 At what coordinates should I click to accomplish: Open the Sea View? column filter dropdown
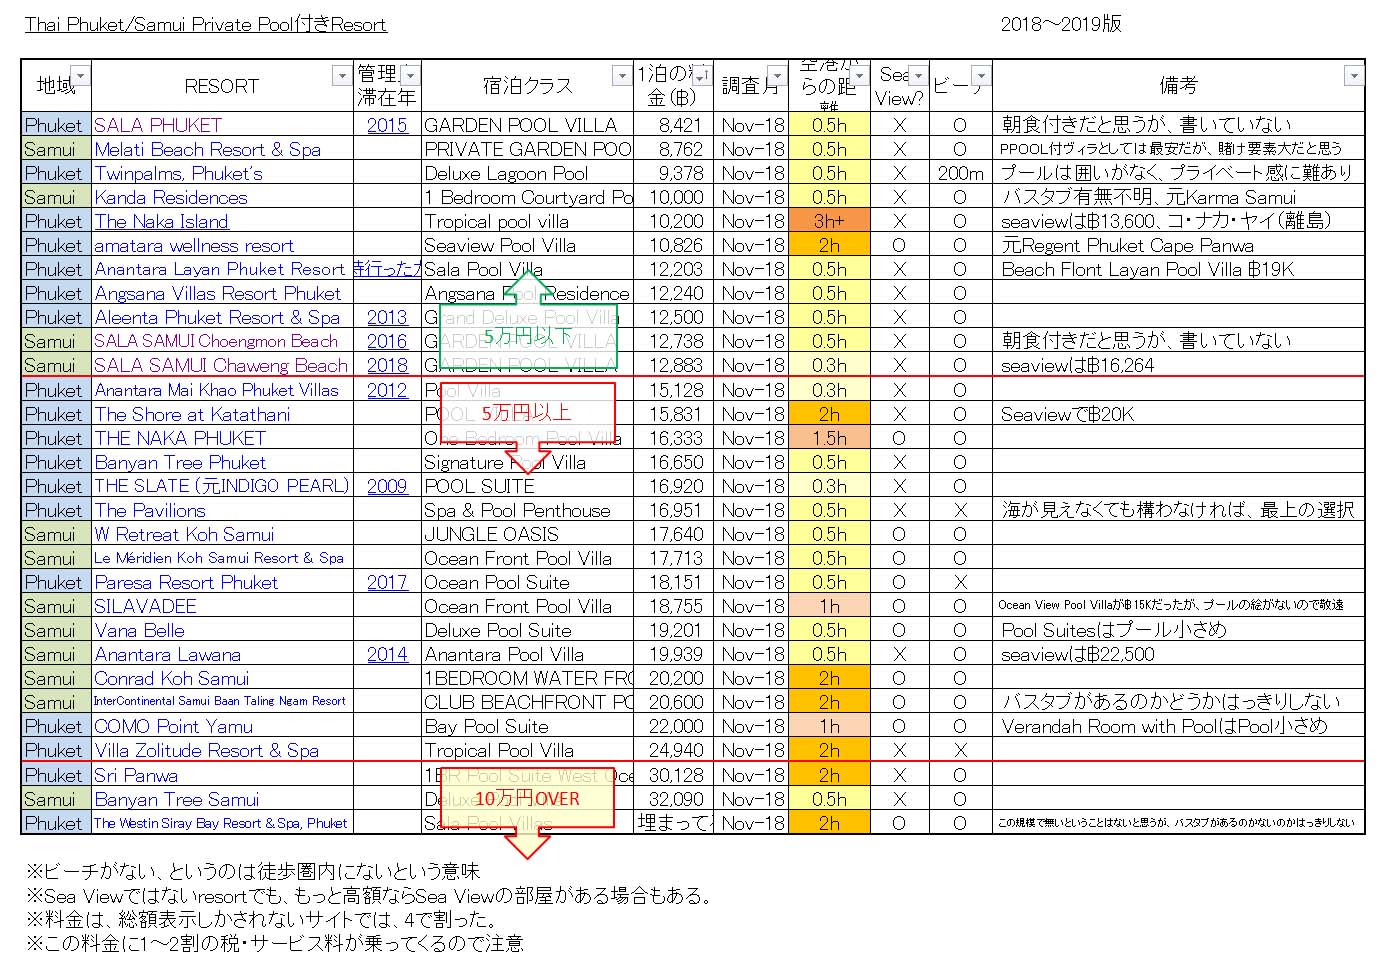tap(917, 75)
